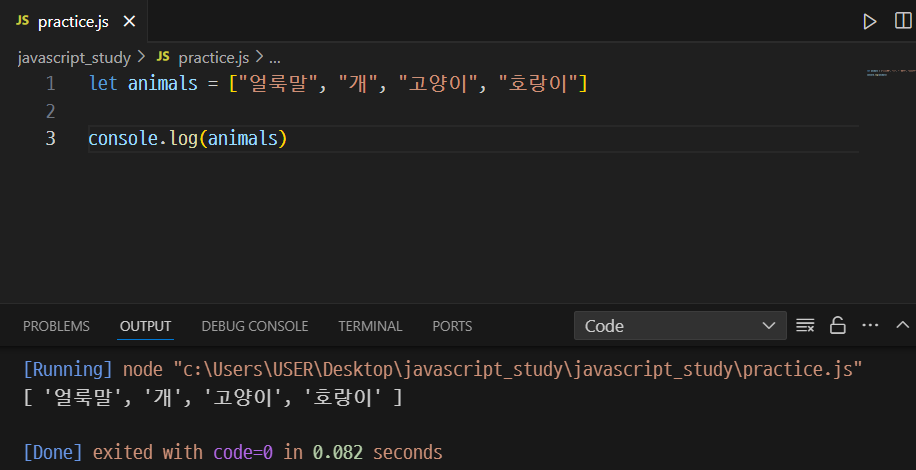916x470 pixels.
Task: Open the breadcrumb ellipsis symbol list
Action: (275, 58)
